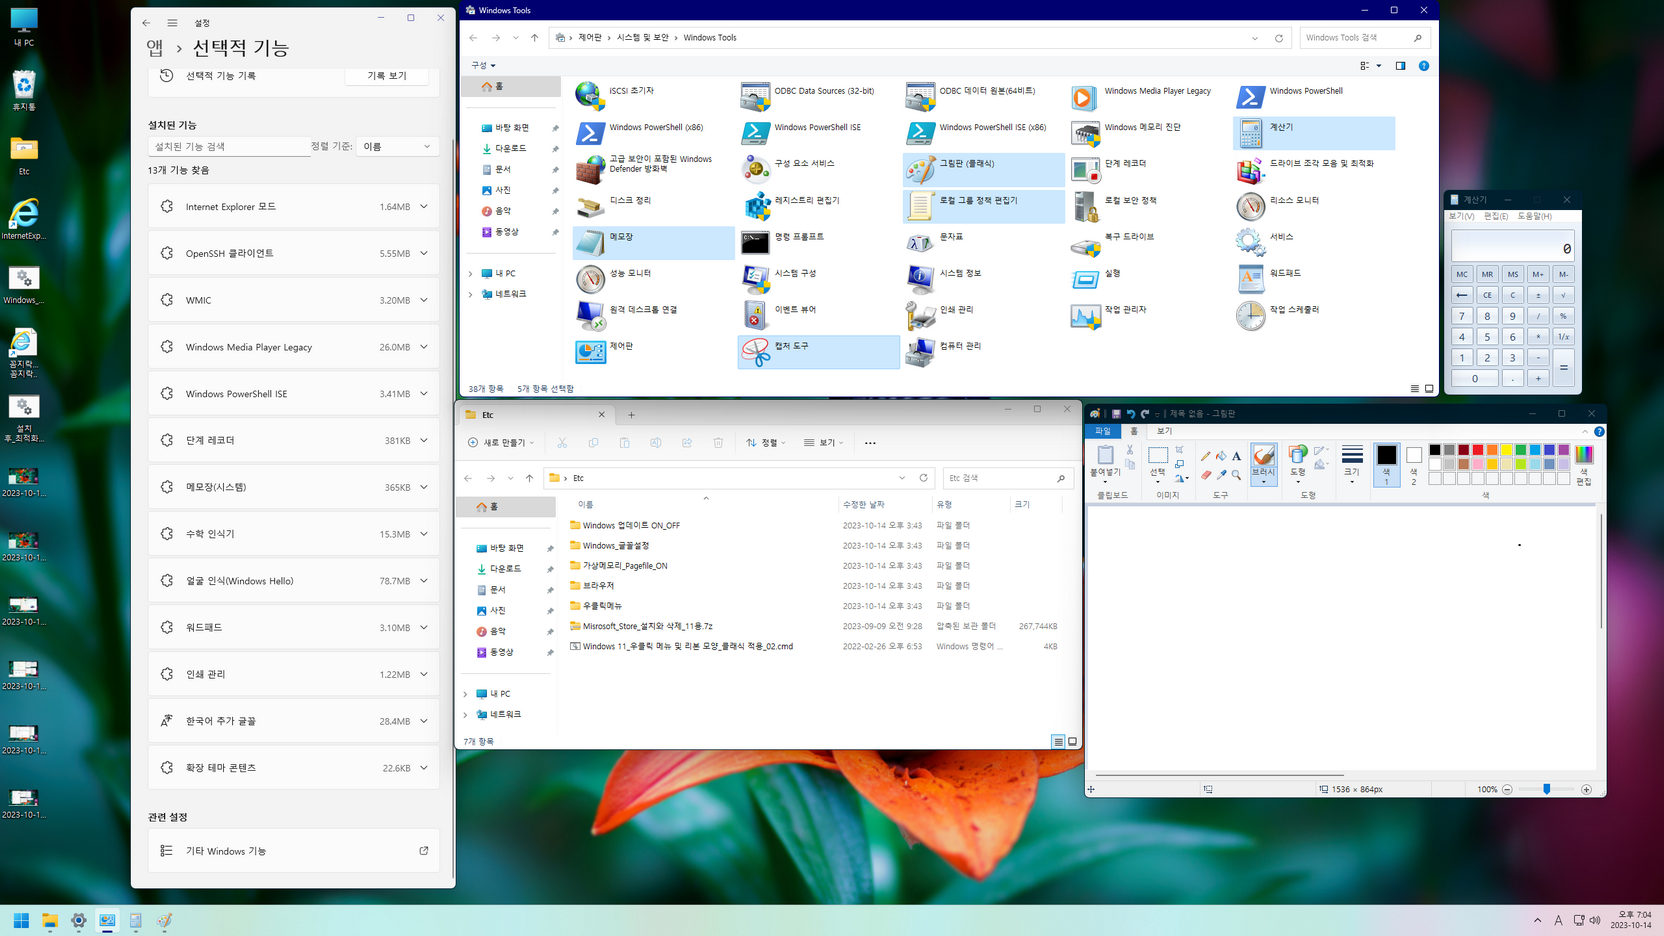Open 기타 Windows 기능 link in Settings
The height and width of the screenshot is (936, 1664).
(x=293, y=851)
